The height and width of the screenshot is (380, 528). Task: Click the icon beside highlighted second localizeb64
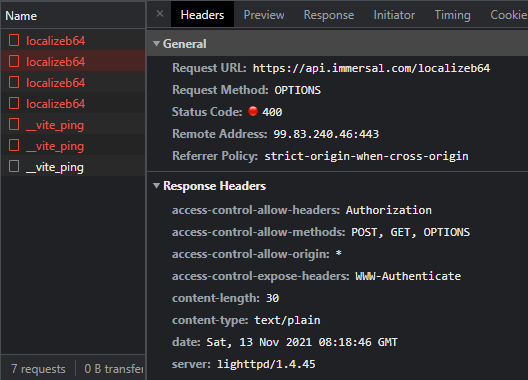14,61
